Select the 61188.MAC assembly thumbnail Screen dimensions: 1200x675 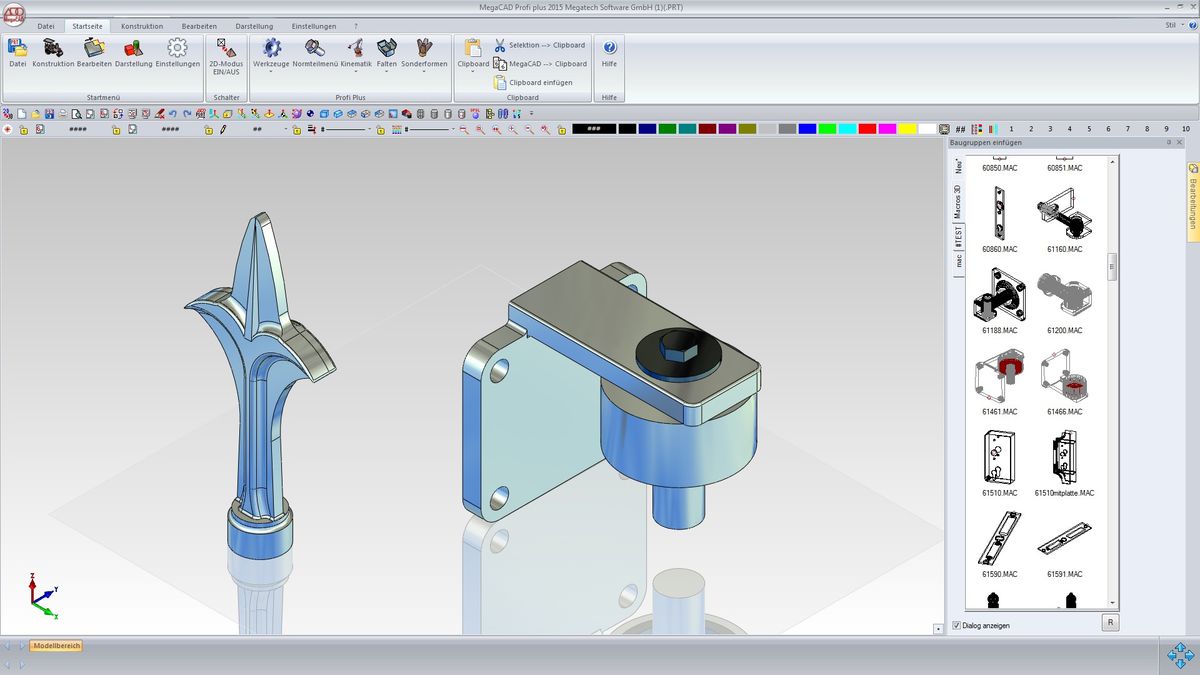[999, 295]
